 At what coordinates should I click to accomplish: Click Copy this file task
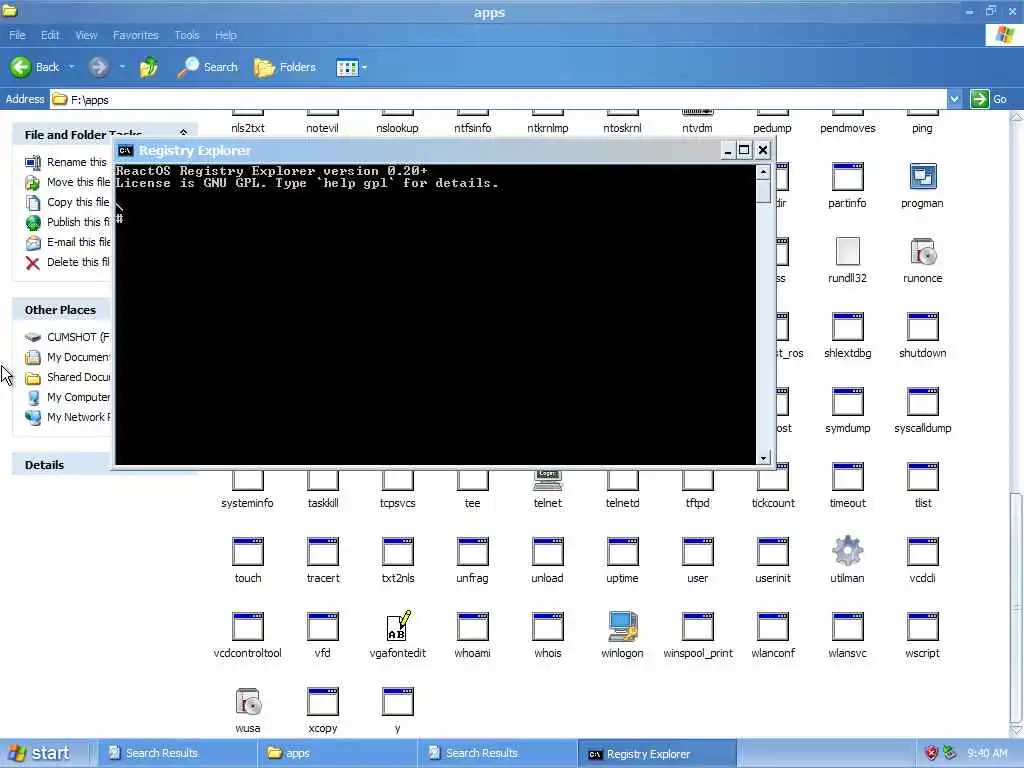(67, 202)
